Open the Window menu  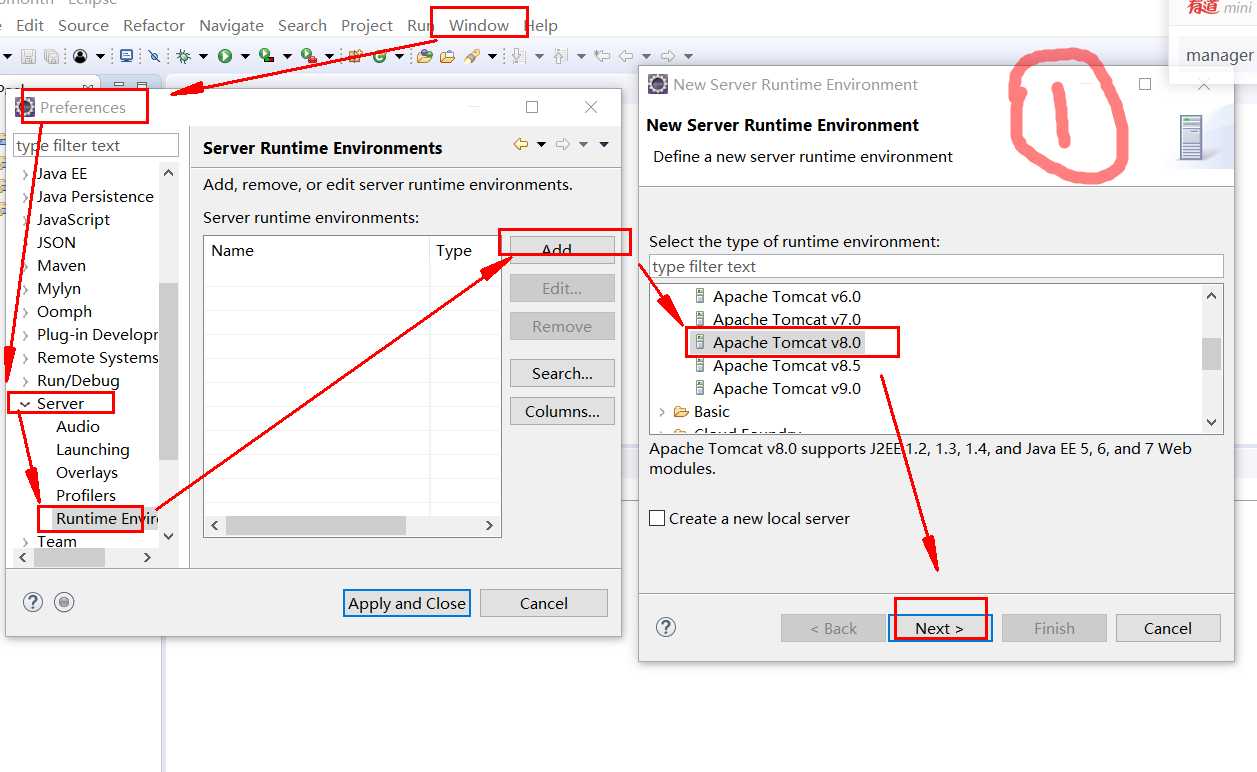tap(479, 25)
